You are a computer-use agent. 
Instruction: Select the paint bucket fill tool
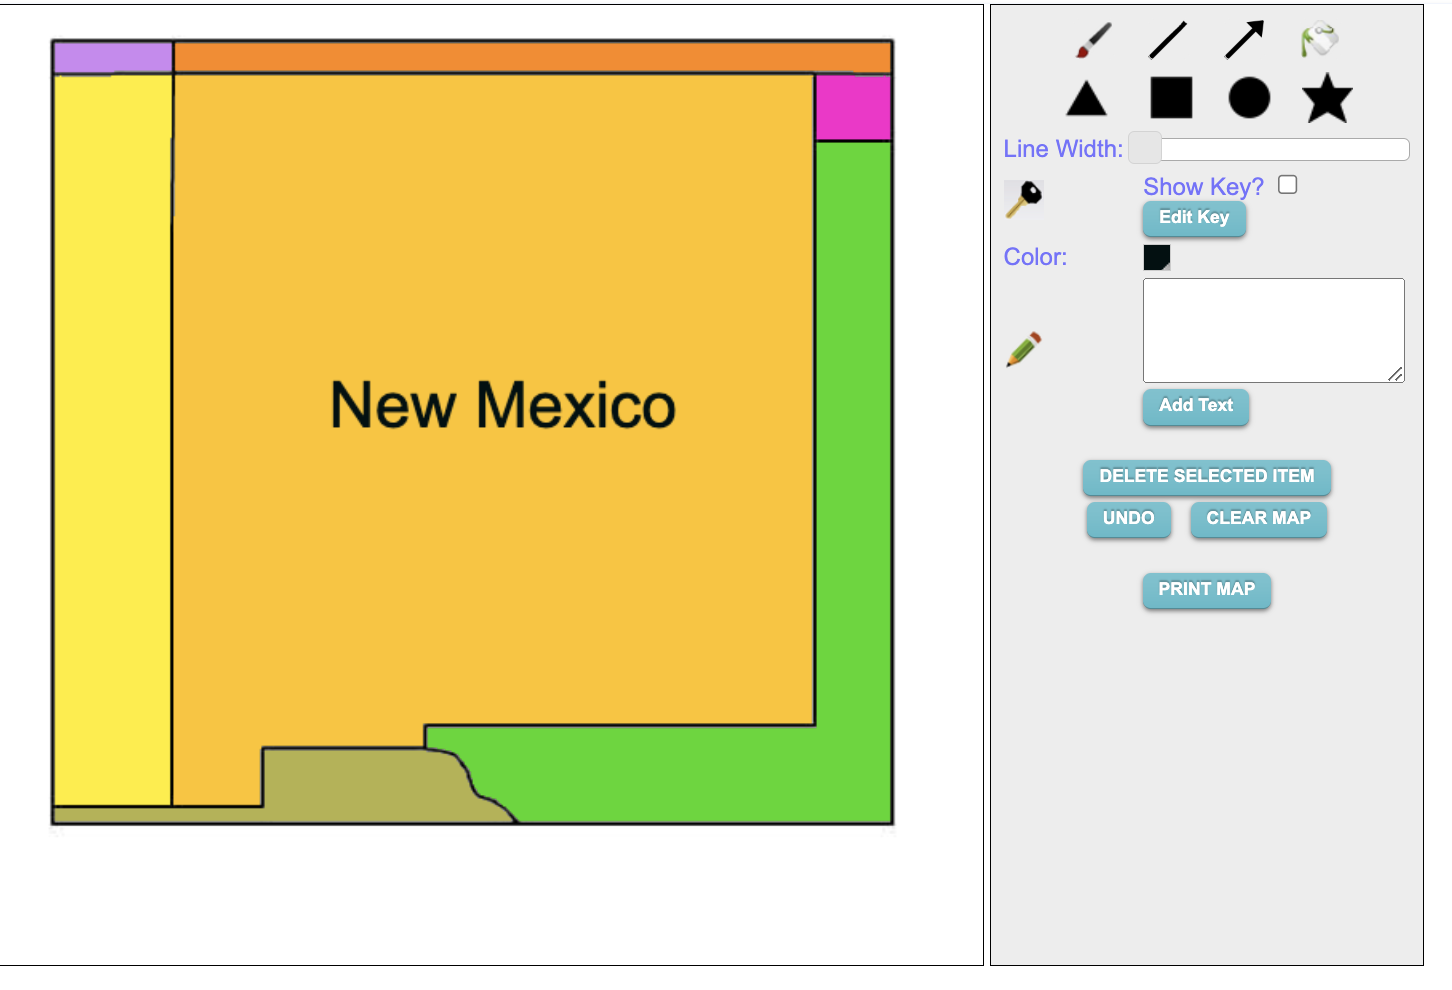click(1320, 40)
